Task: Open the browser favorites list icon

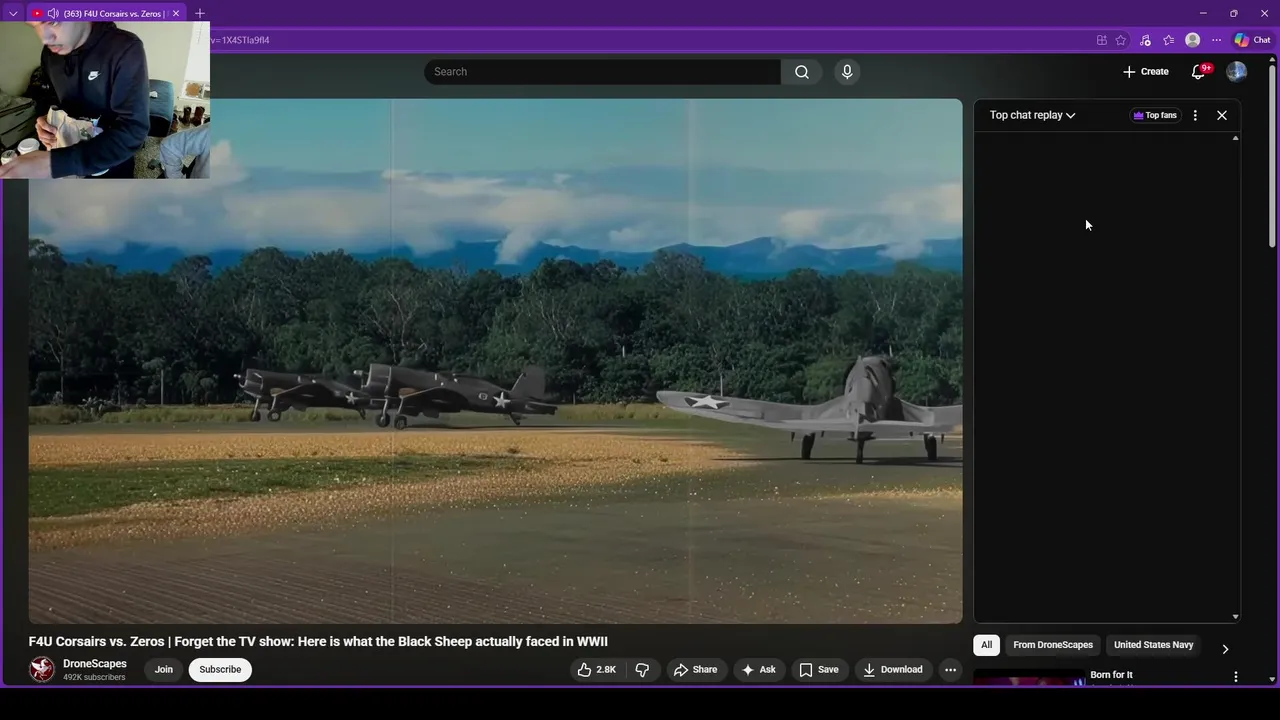Action: [x=1168, y=40]
